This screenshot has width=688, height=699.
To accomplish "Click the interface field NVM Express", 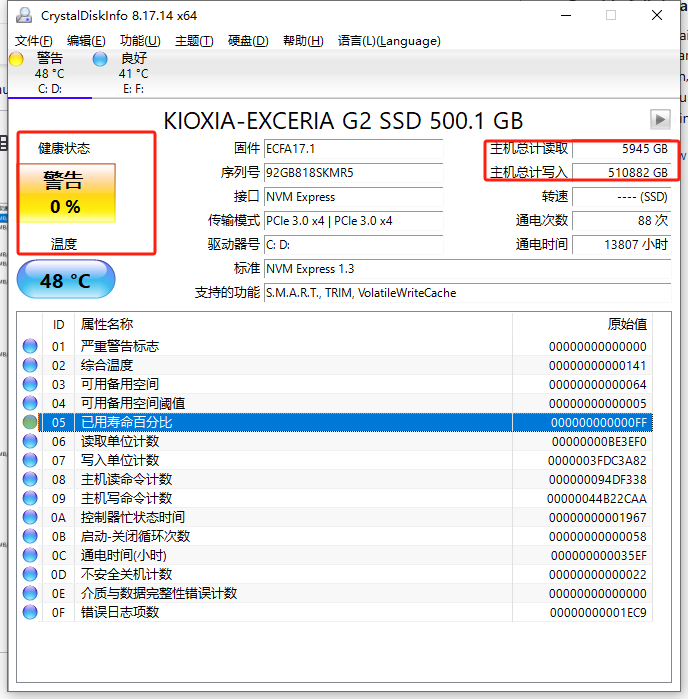I will tap(353, 197).
